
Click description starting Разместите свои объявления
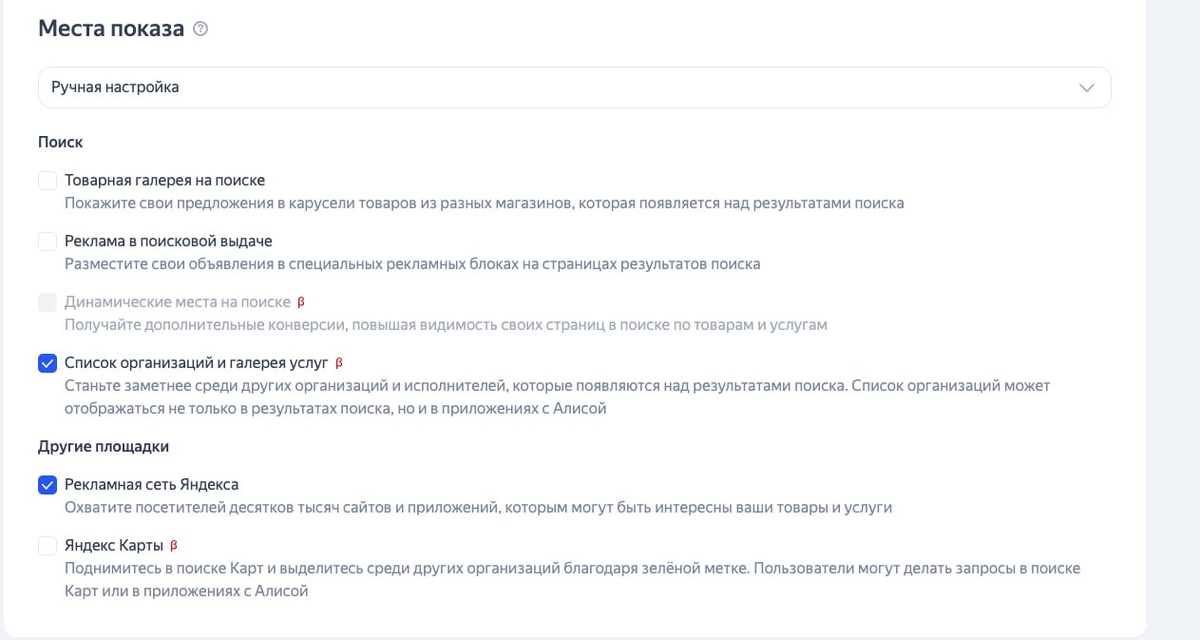click(x=413, y=265)
